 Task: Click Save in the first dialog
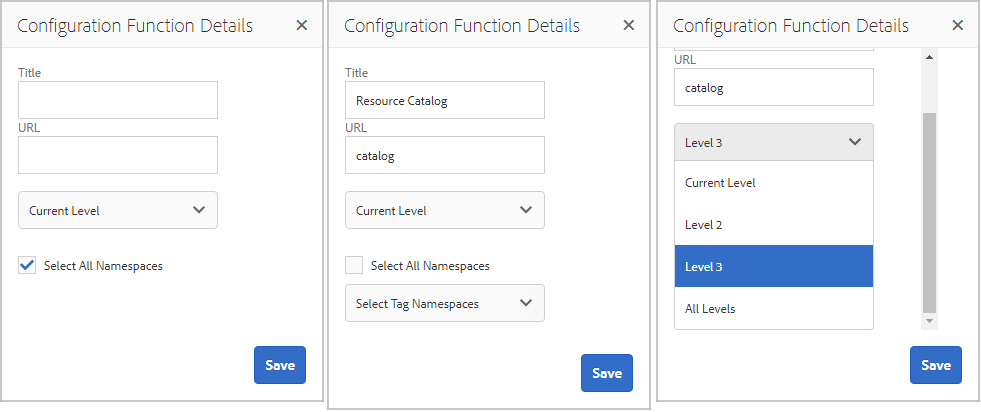coord(280,365)
